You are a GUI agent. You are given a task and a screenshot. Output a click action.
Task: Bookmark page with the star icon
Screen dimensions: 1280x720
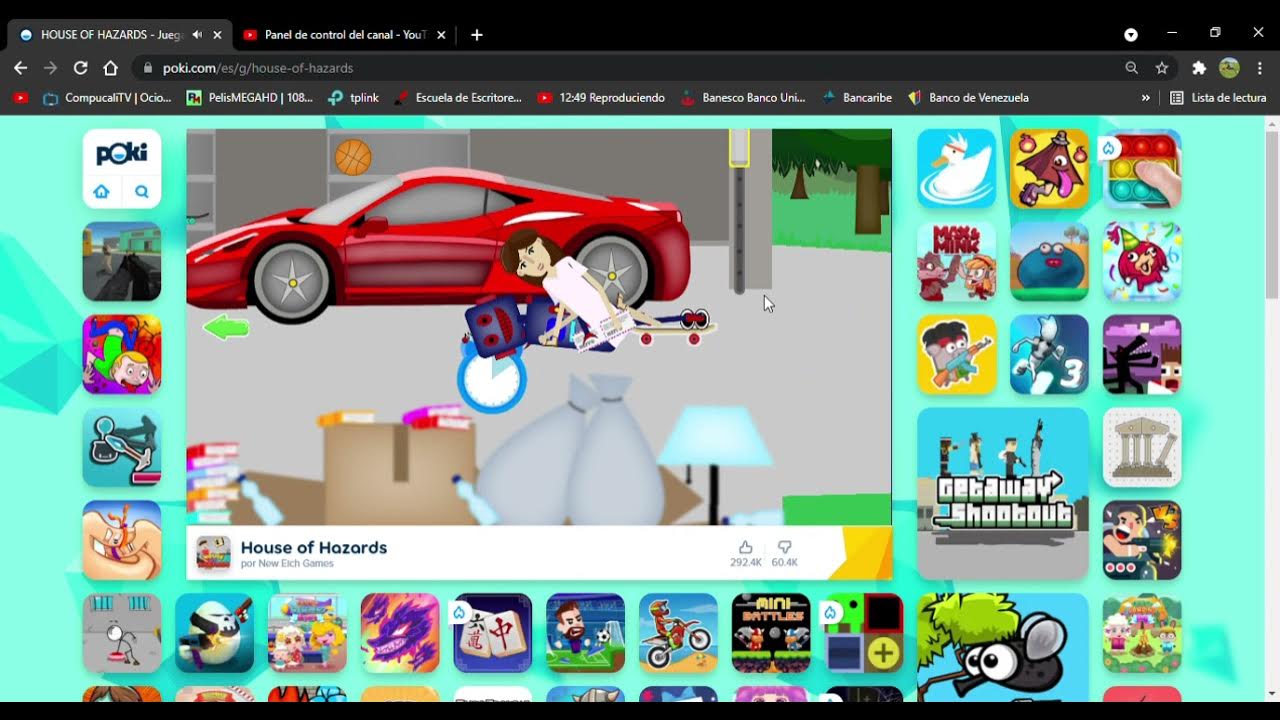(x=1162, y=68)
